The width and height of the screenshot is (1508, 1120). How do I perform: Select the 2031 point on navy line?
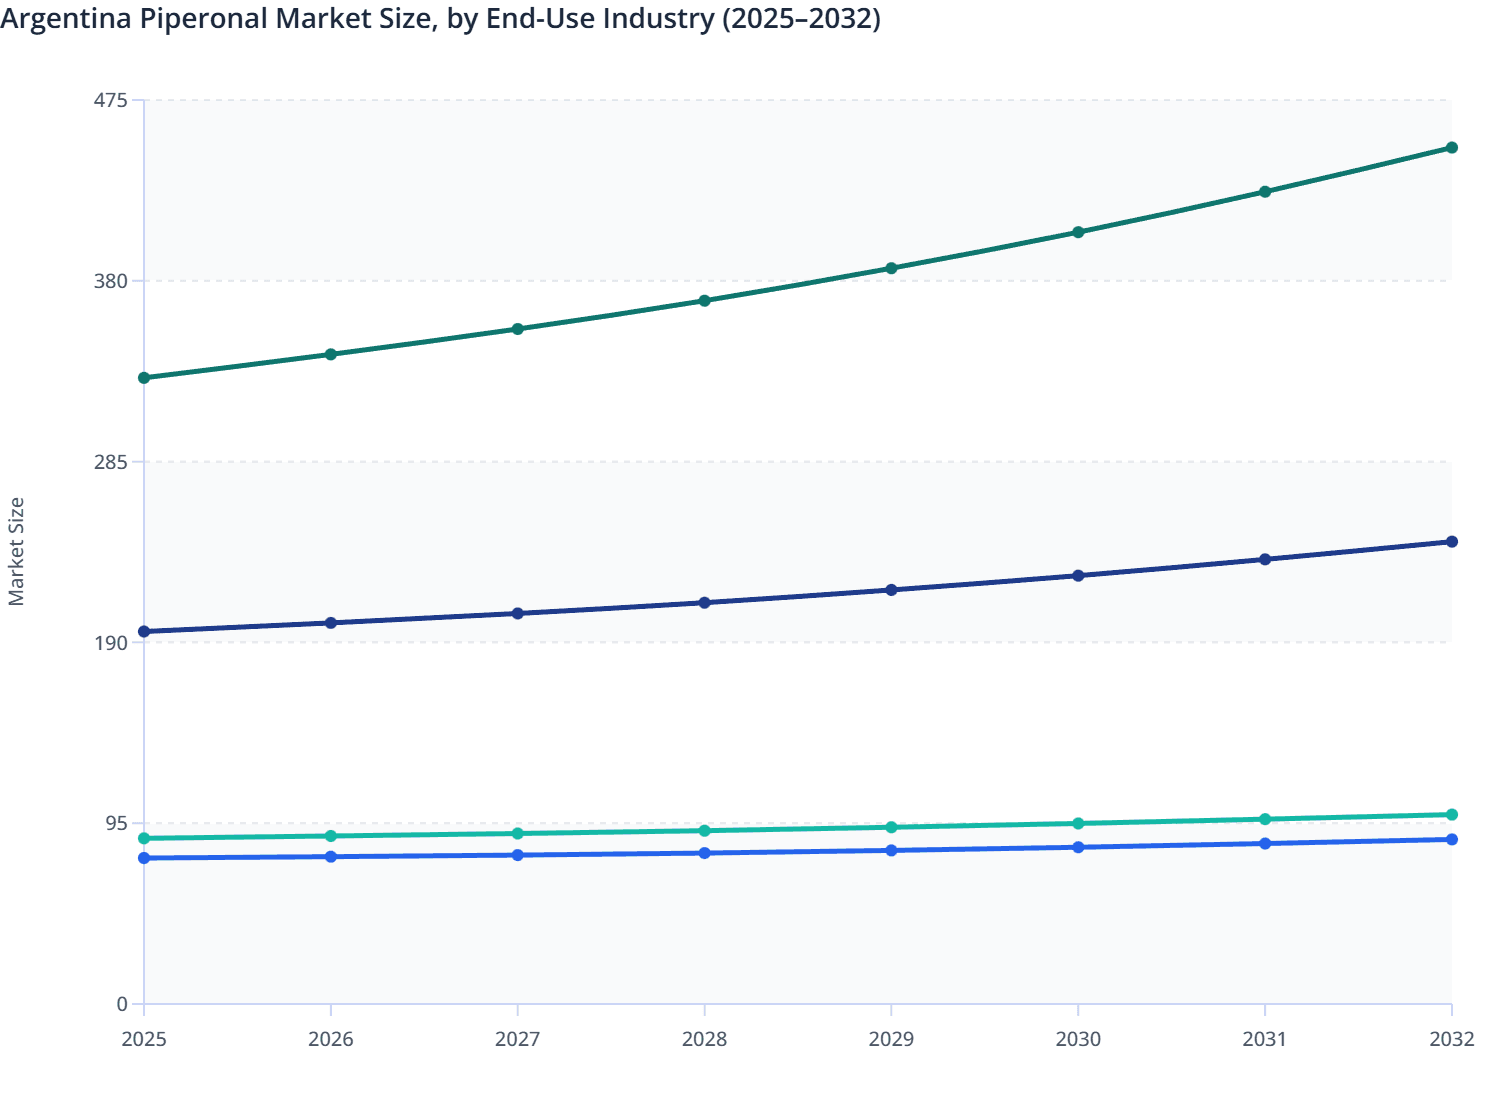(1264, 559)
